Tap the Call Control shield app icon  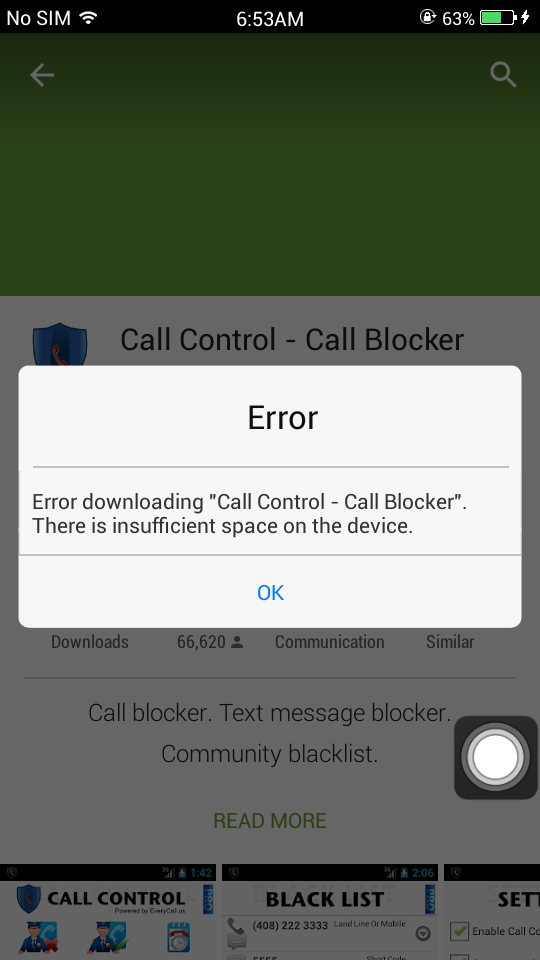tap(59, 345)
